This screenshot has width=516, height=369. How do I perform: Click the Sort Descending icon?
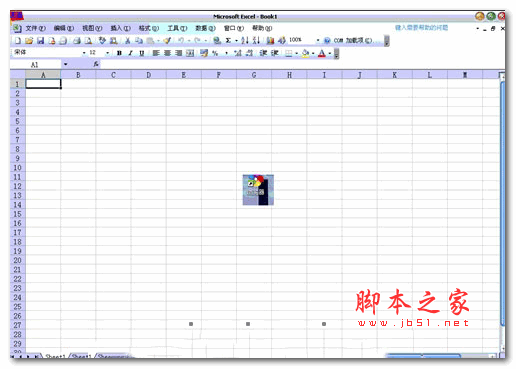click(256, 41)
